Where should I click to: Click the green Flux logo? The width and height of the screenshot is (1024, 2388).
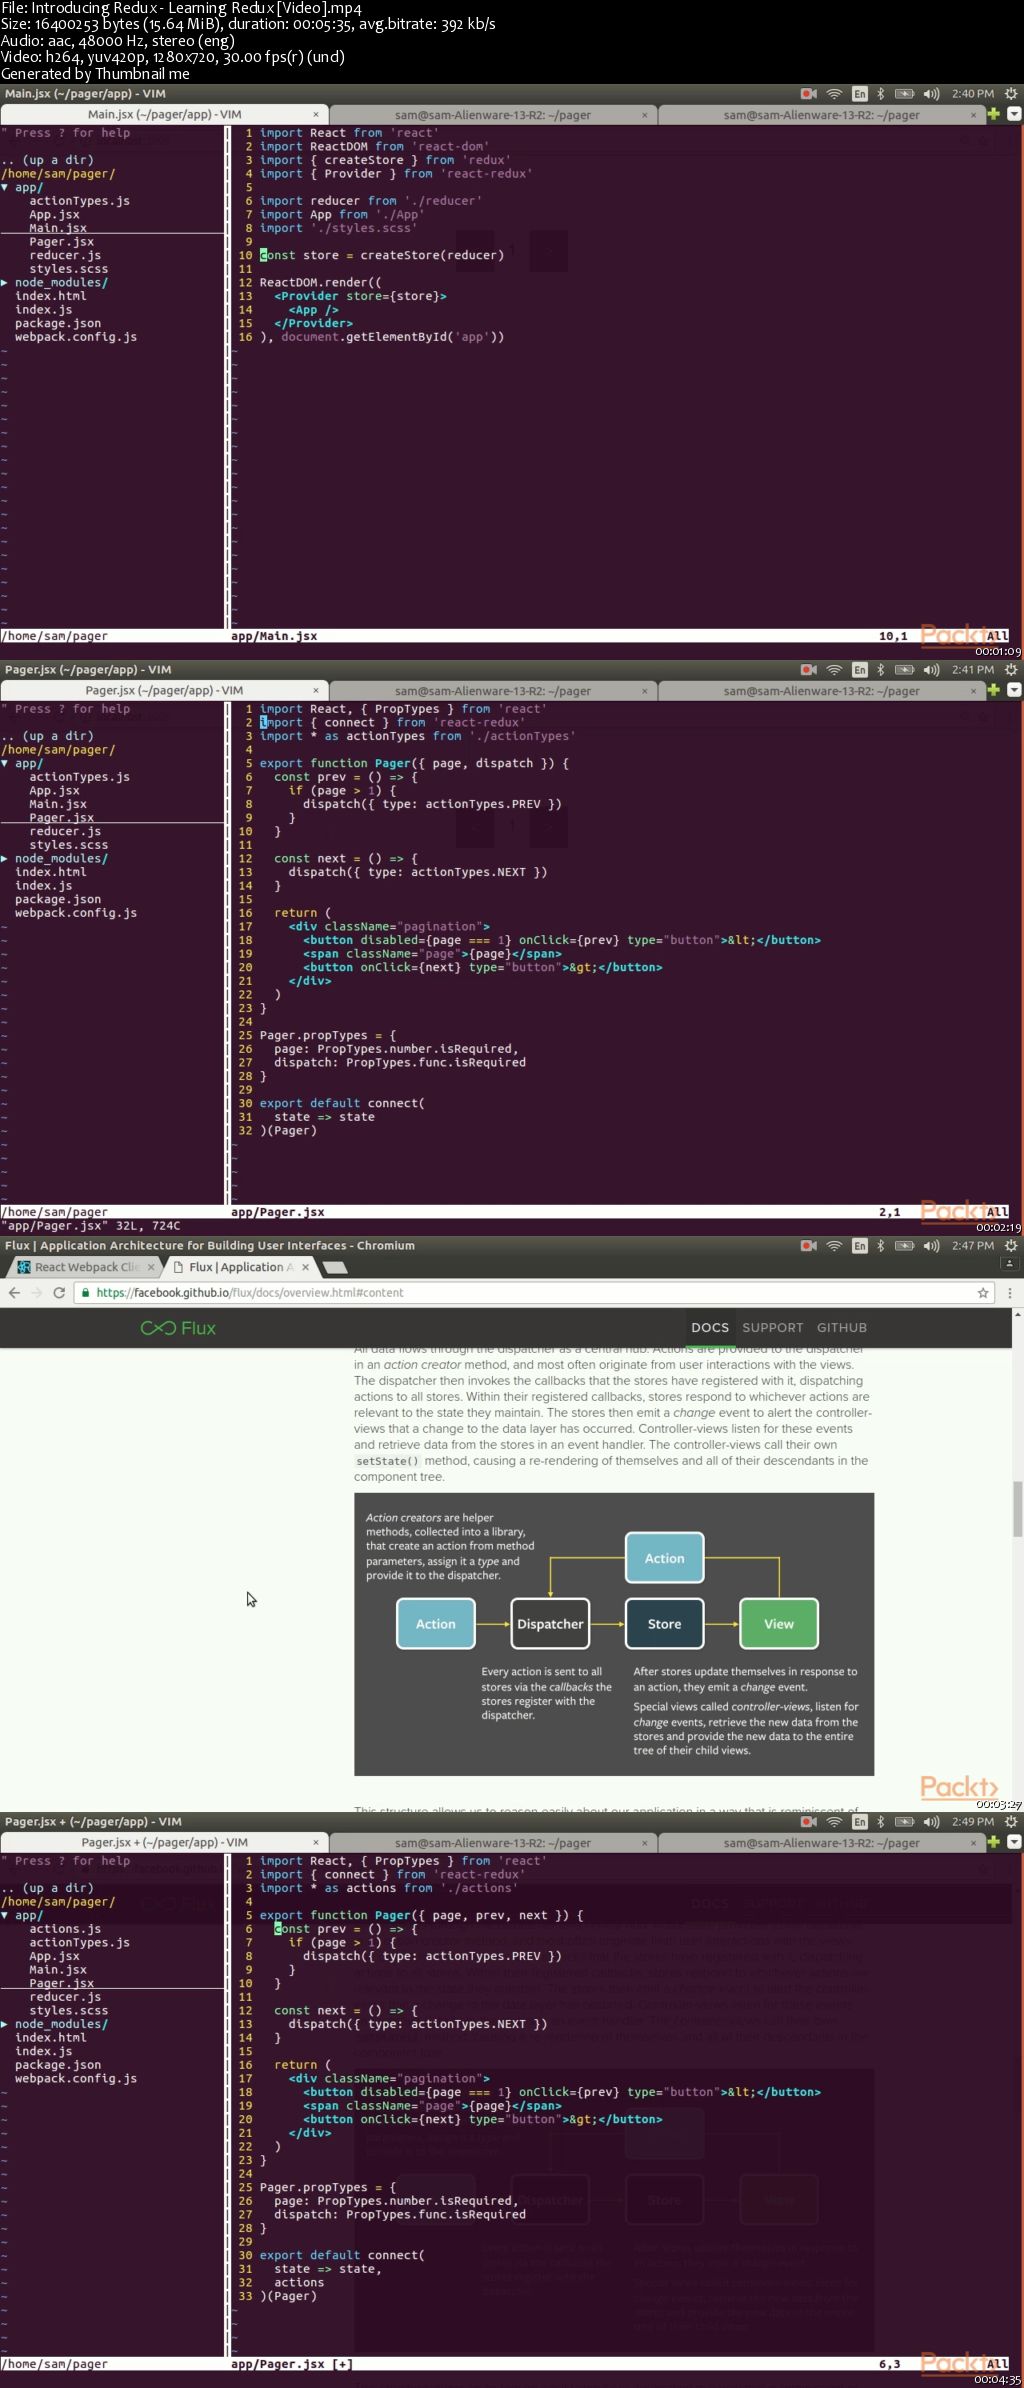pyautogui.click(x=178, y=1328)
